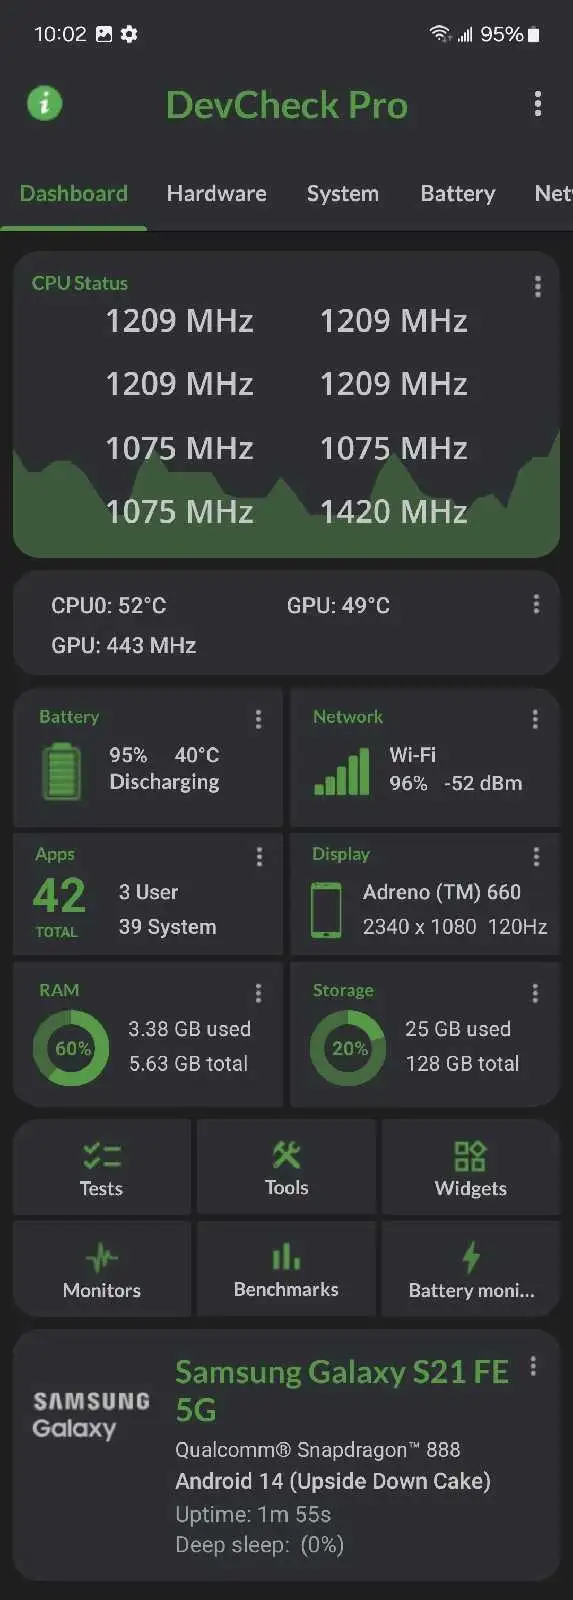Open Battery card three-dot menu

tap(258, 719)
